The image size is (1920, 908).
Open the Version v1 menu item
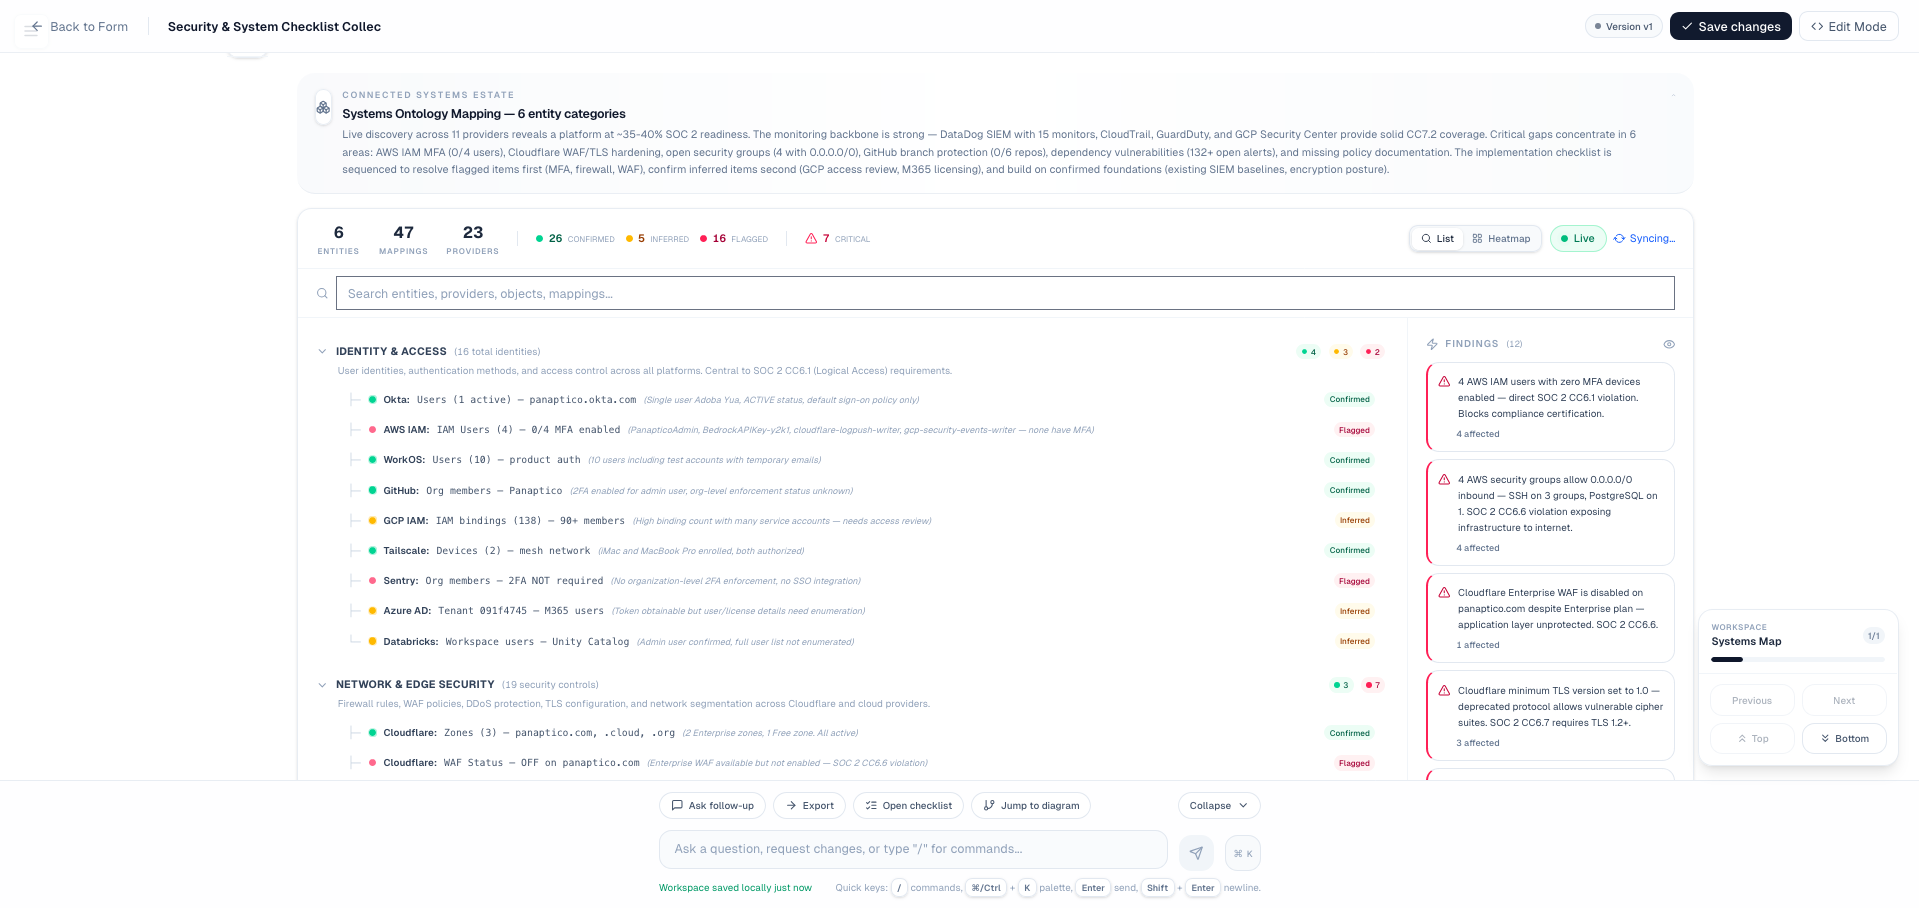coord(1623,26)
